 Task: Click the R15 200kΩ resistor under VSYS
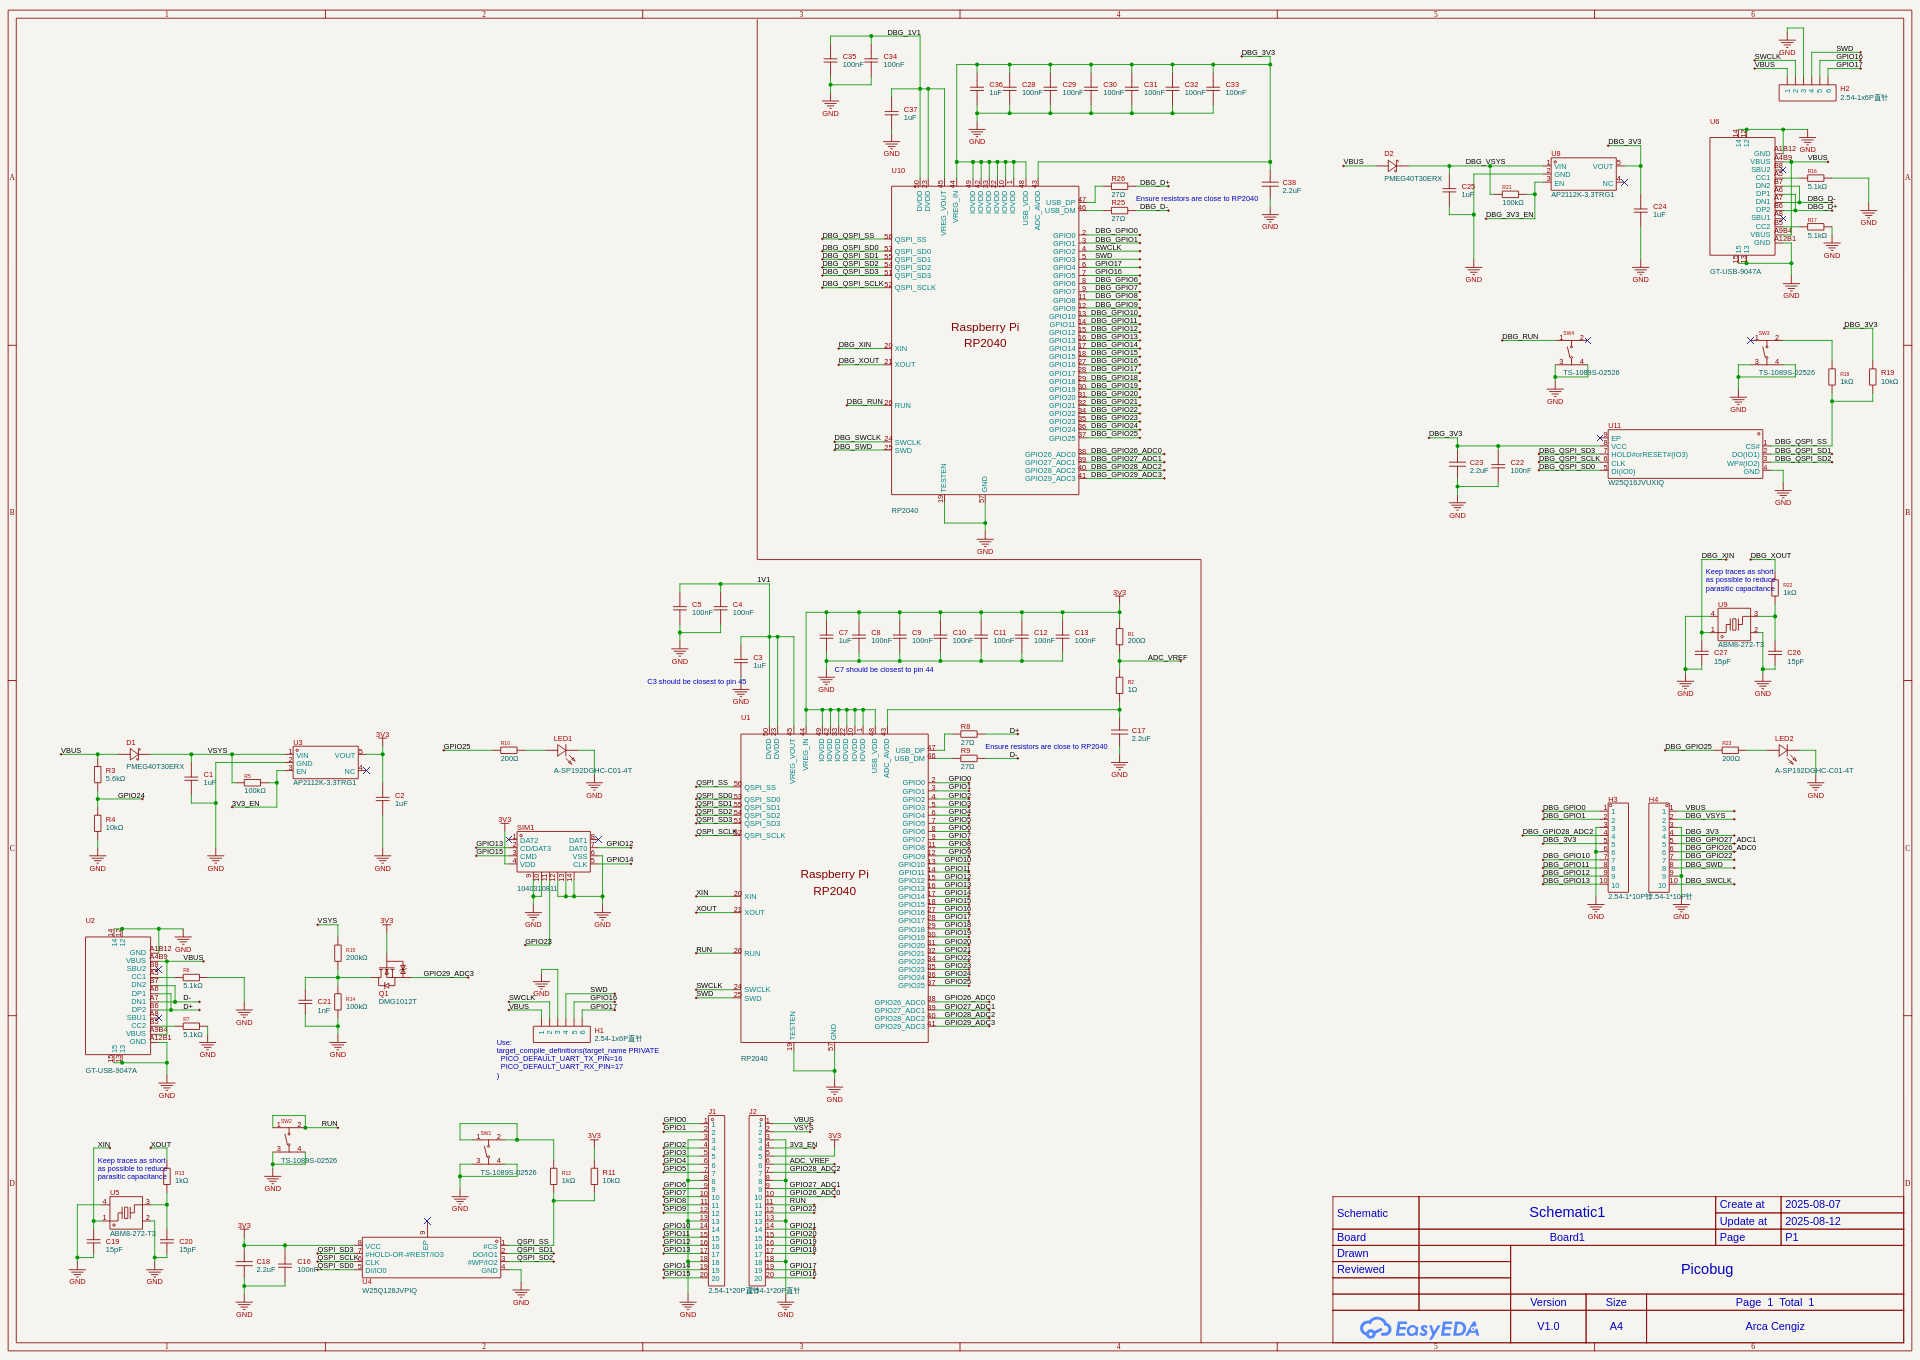click(x=338, y=954)
